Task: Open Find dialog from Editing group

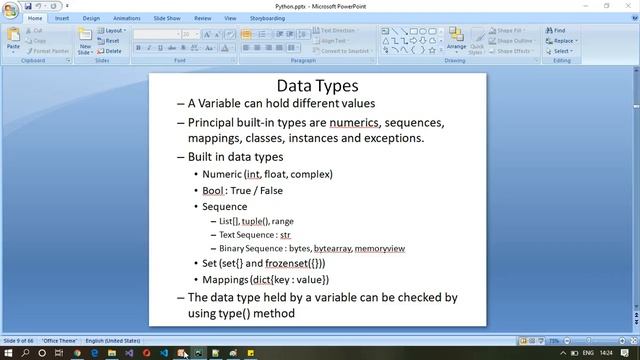Action: tap(556, 31)
